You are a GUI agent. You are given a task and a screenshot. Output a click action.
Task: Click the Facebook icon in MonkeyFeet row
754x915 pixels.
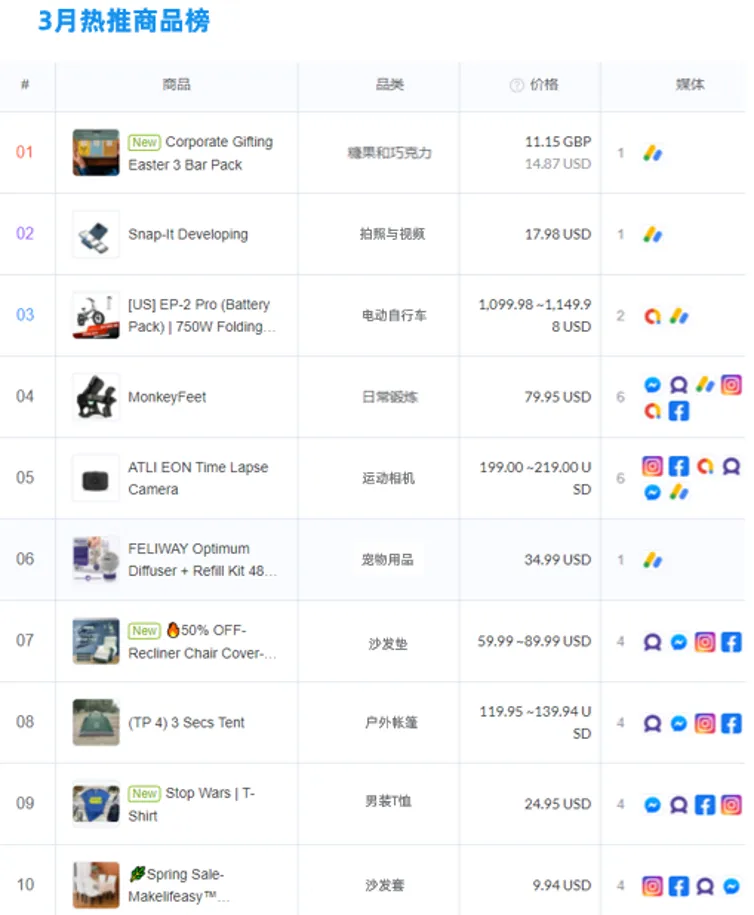pyautogui.click(x=679, y=411)
